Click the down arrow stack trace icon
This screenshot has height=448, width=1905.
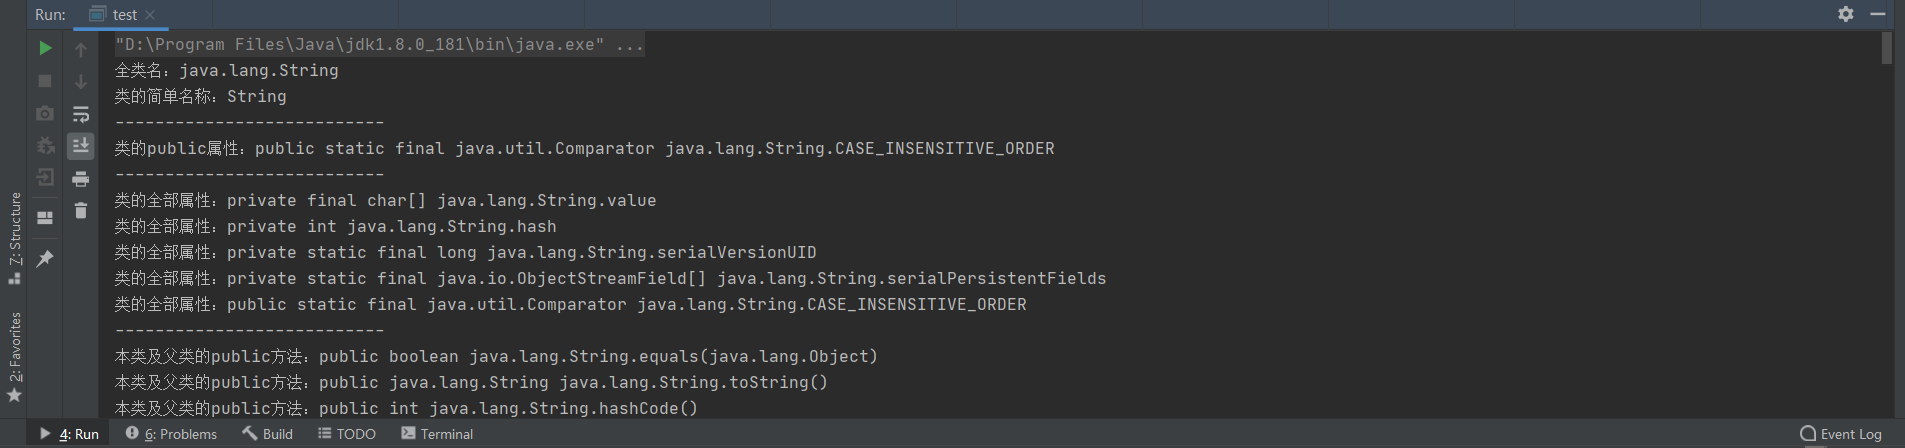click(x=81, y=81)
